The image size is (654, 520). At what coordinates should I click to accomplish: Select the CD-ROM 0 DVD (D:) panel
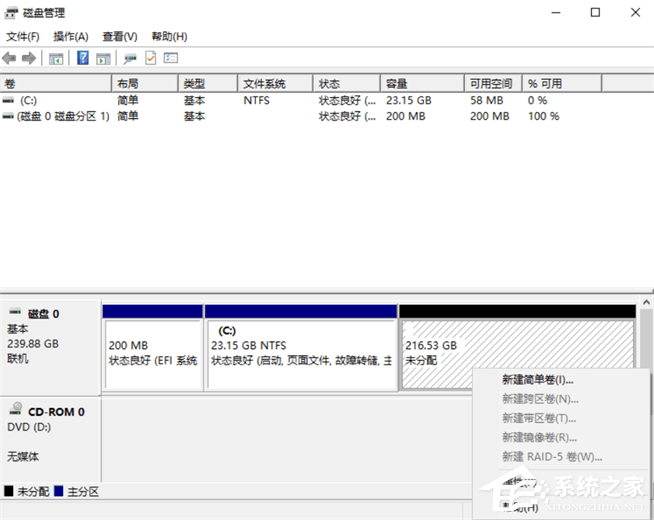(x=50, y=439)
